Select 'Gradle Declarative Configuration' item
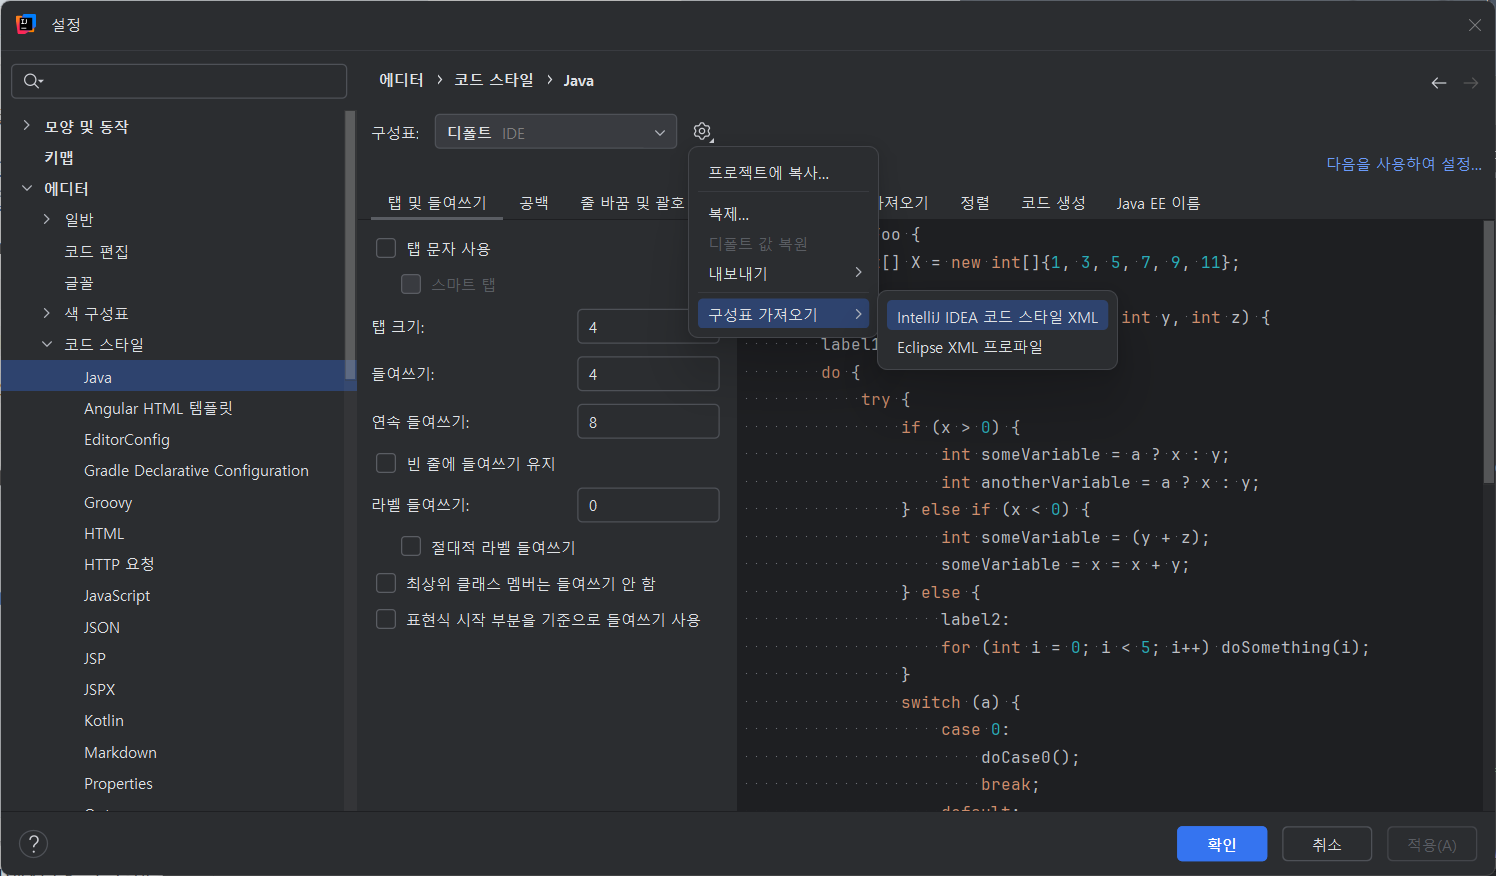The height and width of the screenshot is (876, 1496). (196, 470)
